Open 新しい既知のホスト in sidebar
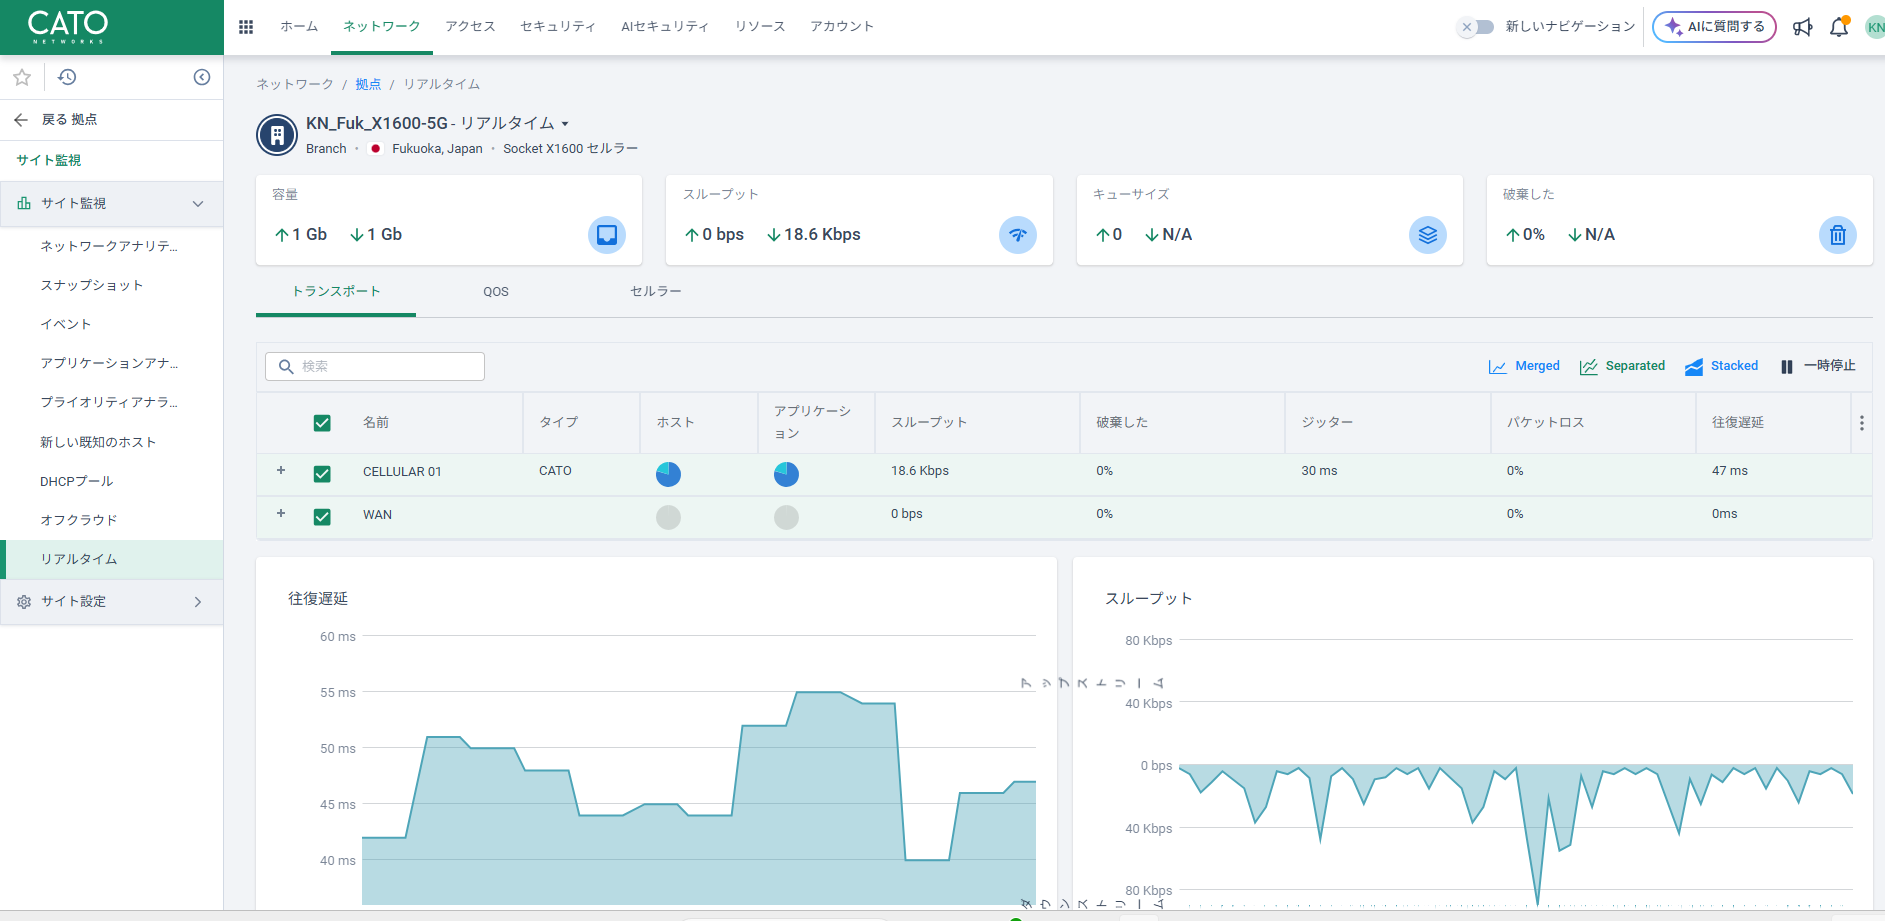The height and width of the screenshot is (921, 1885). pos(98,443)
